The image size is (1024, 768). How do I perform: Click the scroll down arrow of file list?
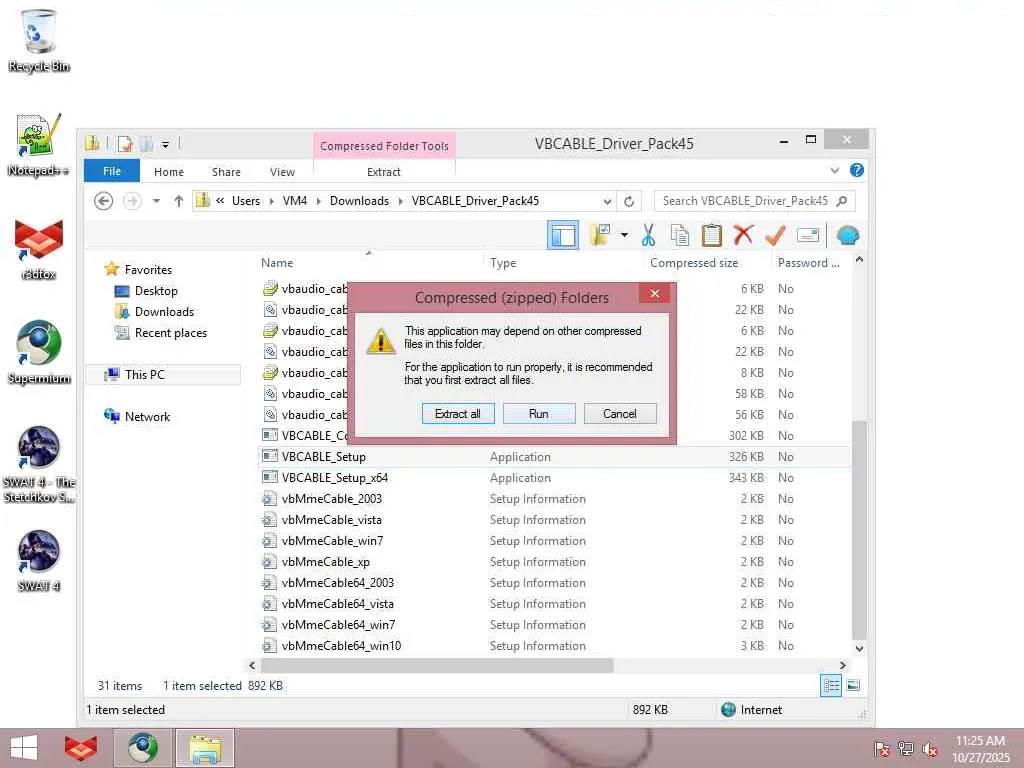(859, 648)
